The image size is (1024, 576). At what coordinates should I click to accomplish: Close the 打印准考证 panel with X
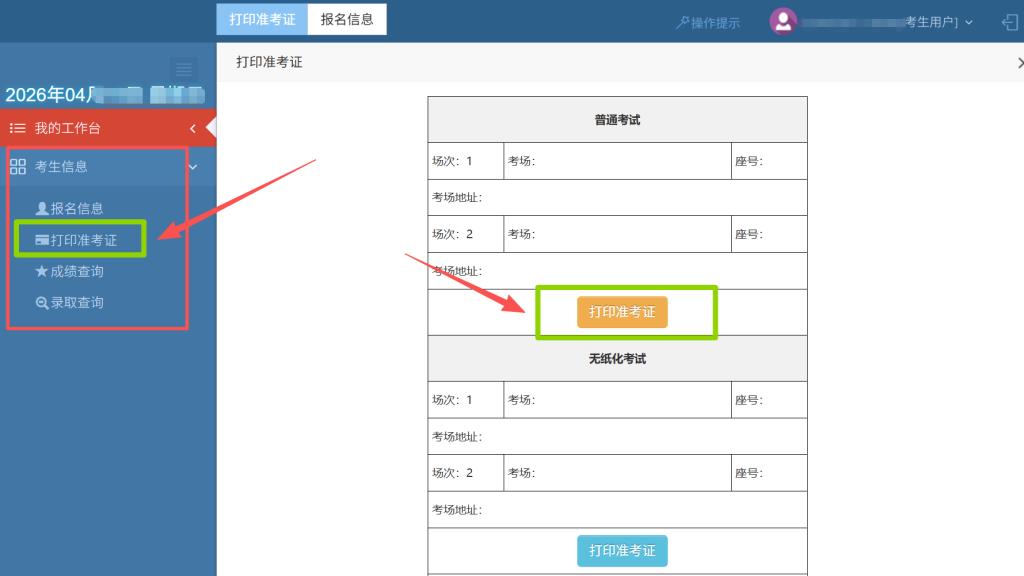(x=1019, y=62)
